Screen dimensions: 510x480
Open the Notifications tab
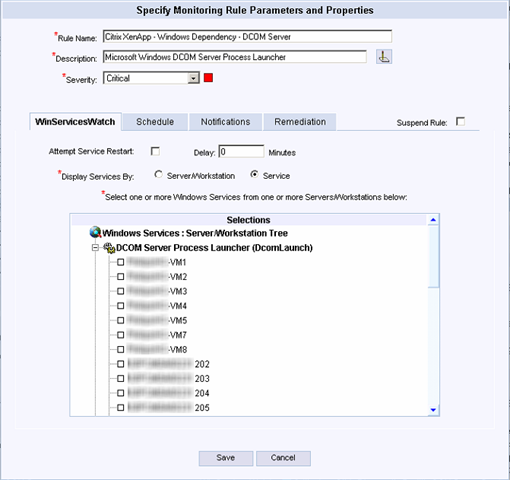pos(225,122)
